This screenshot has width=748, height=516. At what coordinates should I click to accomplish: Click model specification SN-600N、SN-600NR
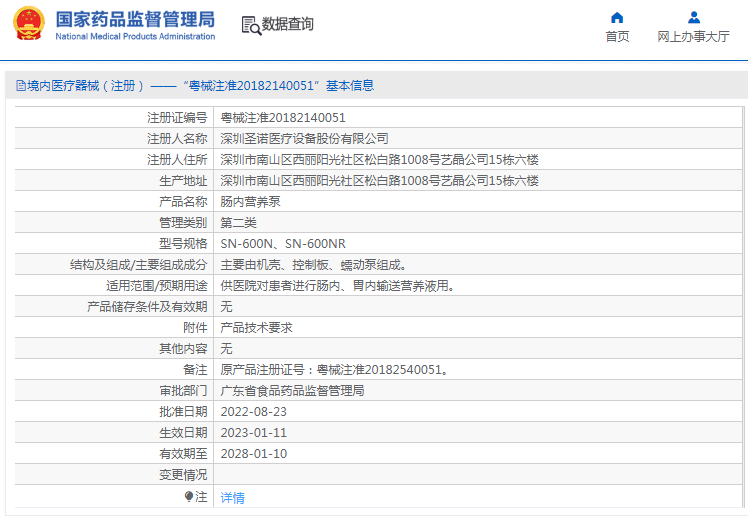[282, 244]
